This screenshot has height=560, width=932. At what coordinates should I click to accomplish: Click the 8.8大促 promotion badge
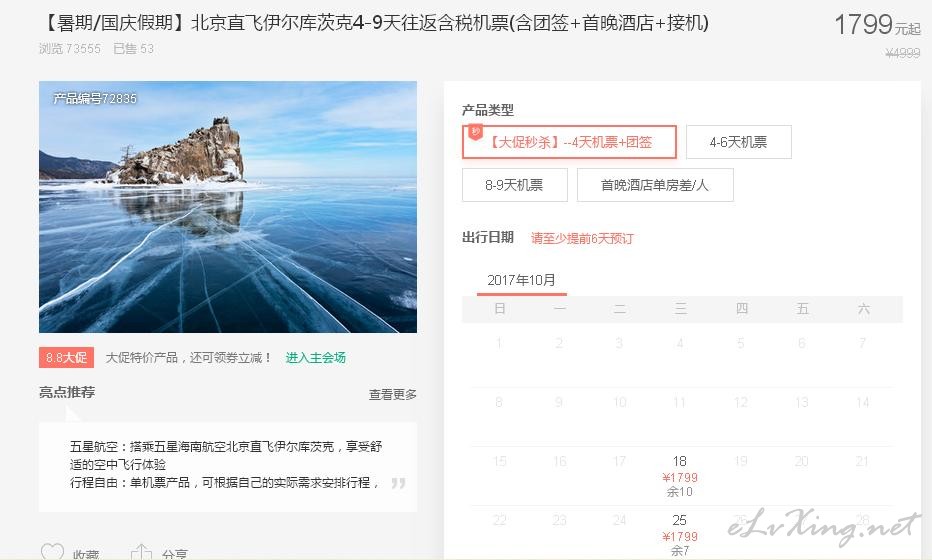click(66, 357)
